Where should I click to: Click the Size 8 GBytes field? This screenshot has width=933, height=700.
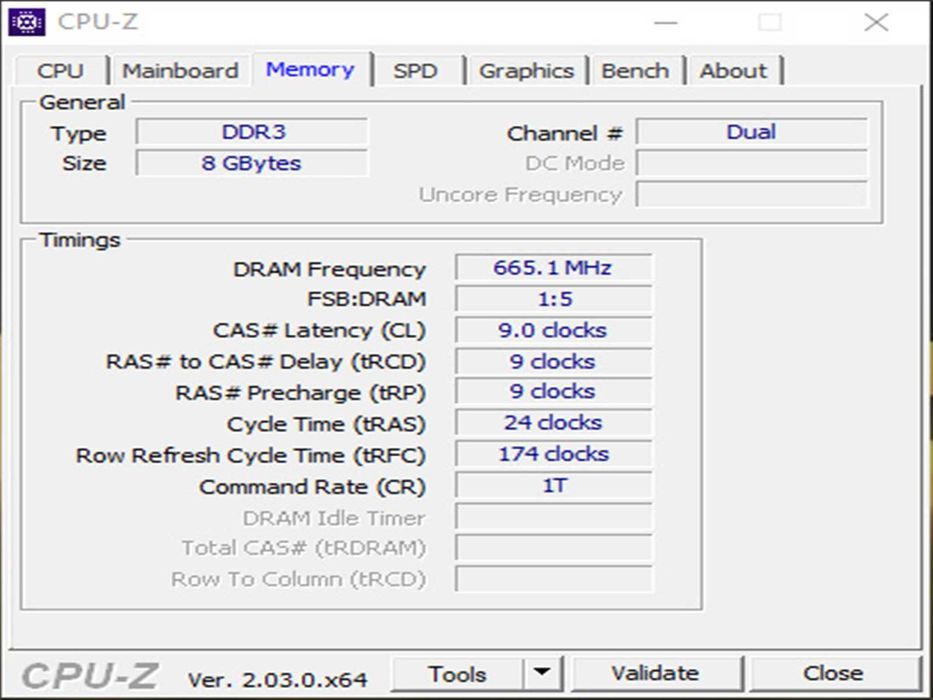(252, 162)
